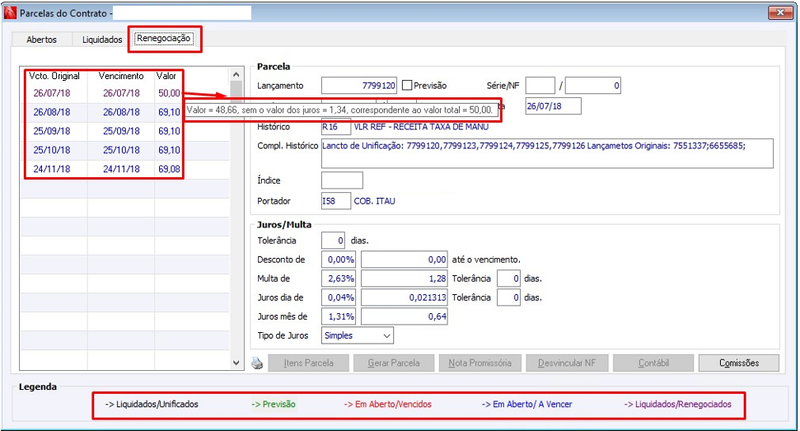Select the Renegociação tab
This screenshot has height=431, width=800.
pyautogui.click(x=163, y=38)
